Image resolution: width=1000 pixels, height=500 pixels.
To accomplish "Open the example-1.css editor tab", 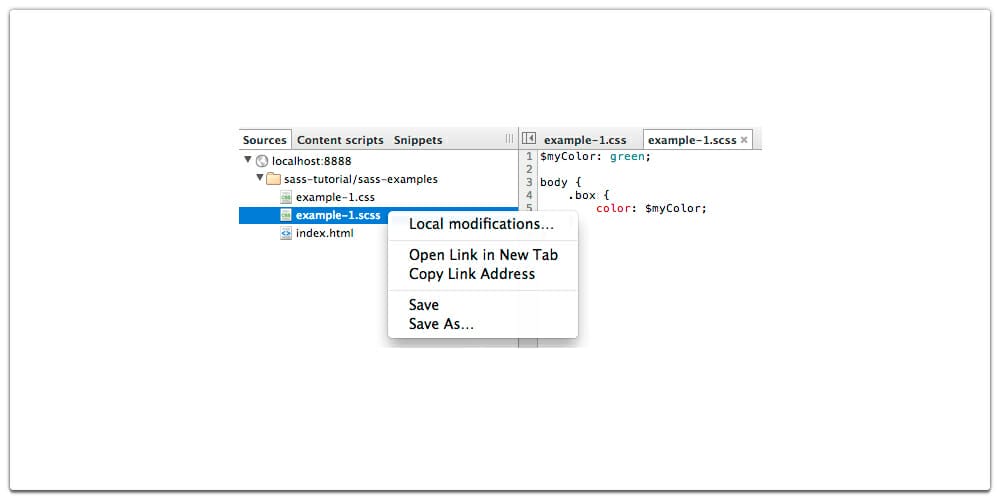I will click(585, 140).
